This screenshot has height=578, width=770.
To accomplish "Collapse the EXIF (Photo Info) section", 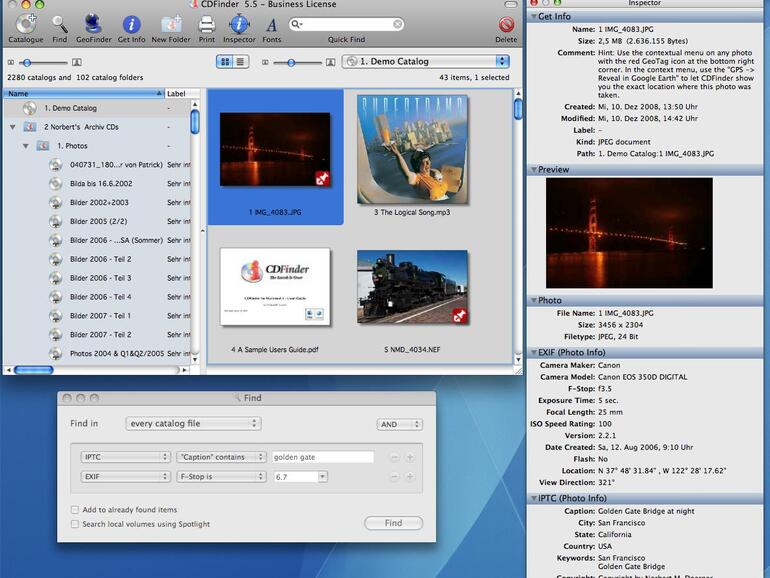I will [x=533, y=352].
